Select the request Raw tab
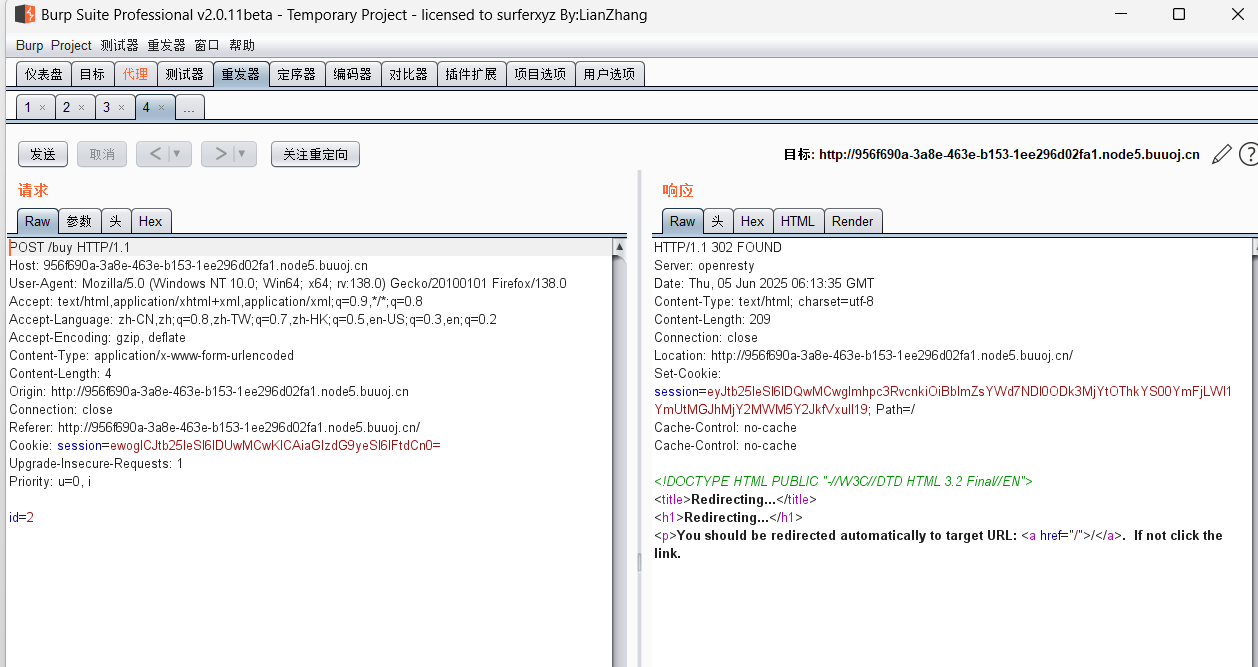Image resolution: width=1258 pixels, height=667 pixels. 38,221
